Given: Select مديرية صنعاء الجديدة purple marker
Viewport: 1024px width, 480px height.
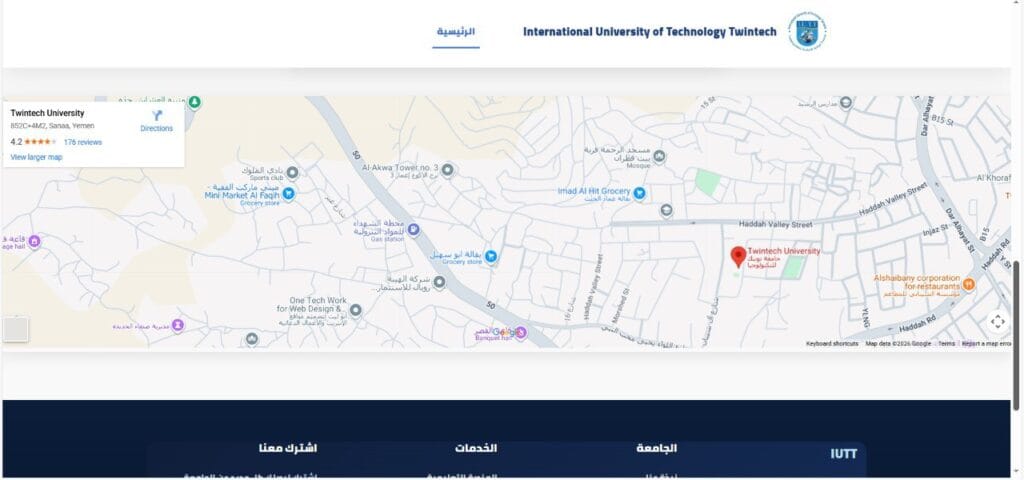Looking at the screenshot, I should tap(178, 325).
